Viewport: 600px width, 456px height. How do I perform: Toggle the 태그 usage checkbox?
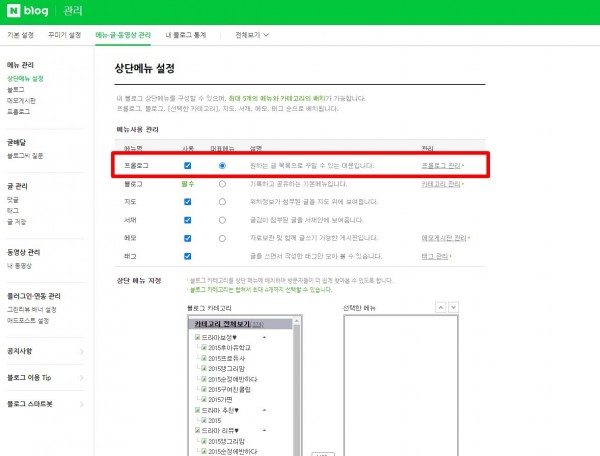click(x=187, y=257)
